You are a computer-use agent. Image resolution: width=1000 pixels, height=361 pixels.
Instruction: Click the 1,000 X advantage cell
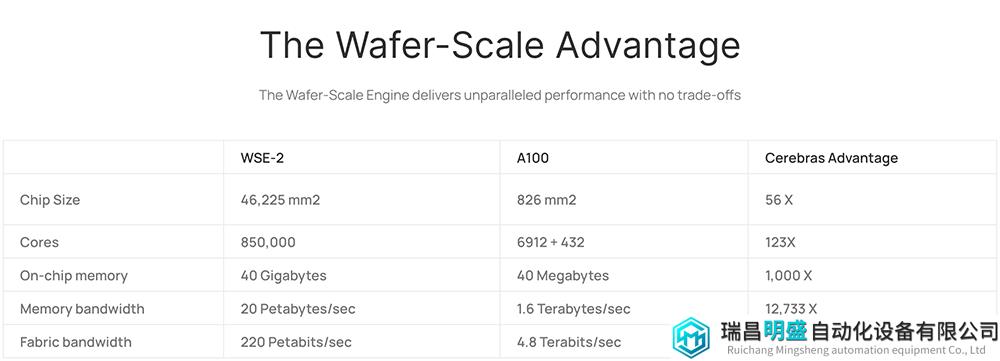pyautogui.click(x=788, y=276)
